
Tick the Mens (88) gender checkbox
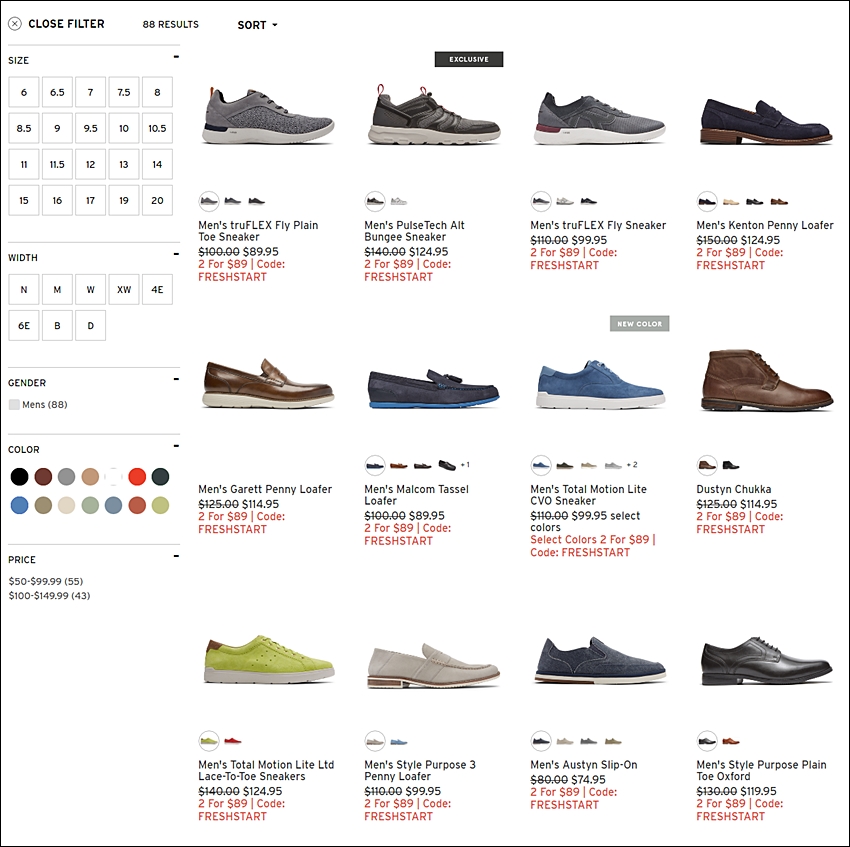tap(14, 405)
